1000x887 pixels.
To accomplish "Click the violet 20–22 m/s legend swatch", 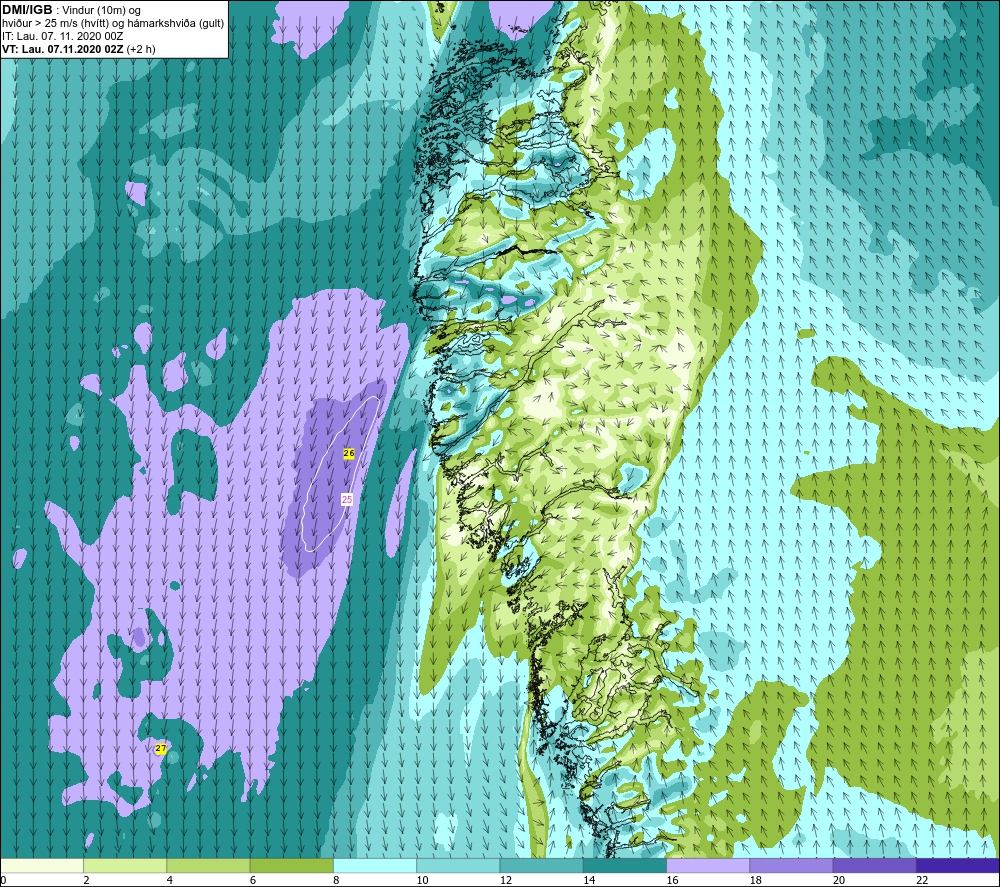I will pos(874,865).
